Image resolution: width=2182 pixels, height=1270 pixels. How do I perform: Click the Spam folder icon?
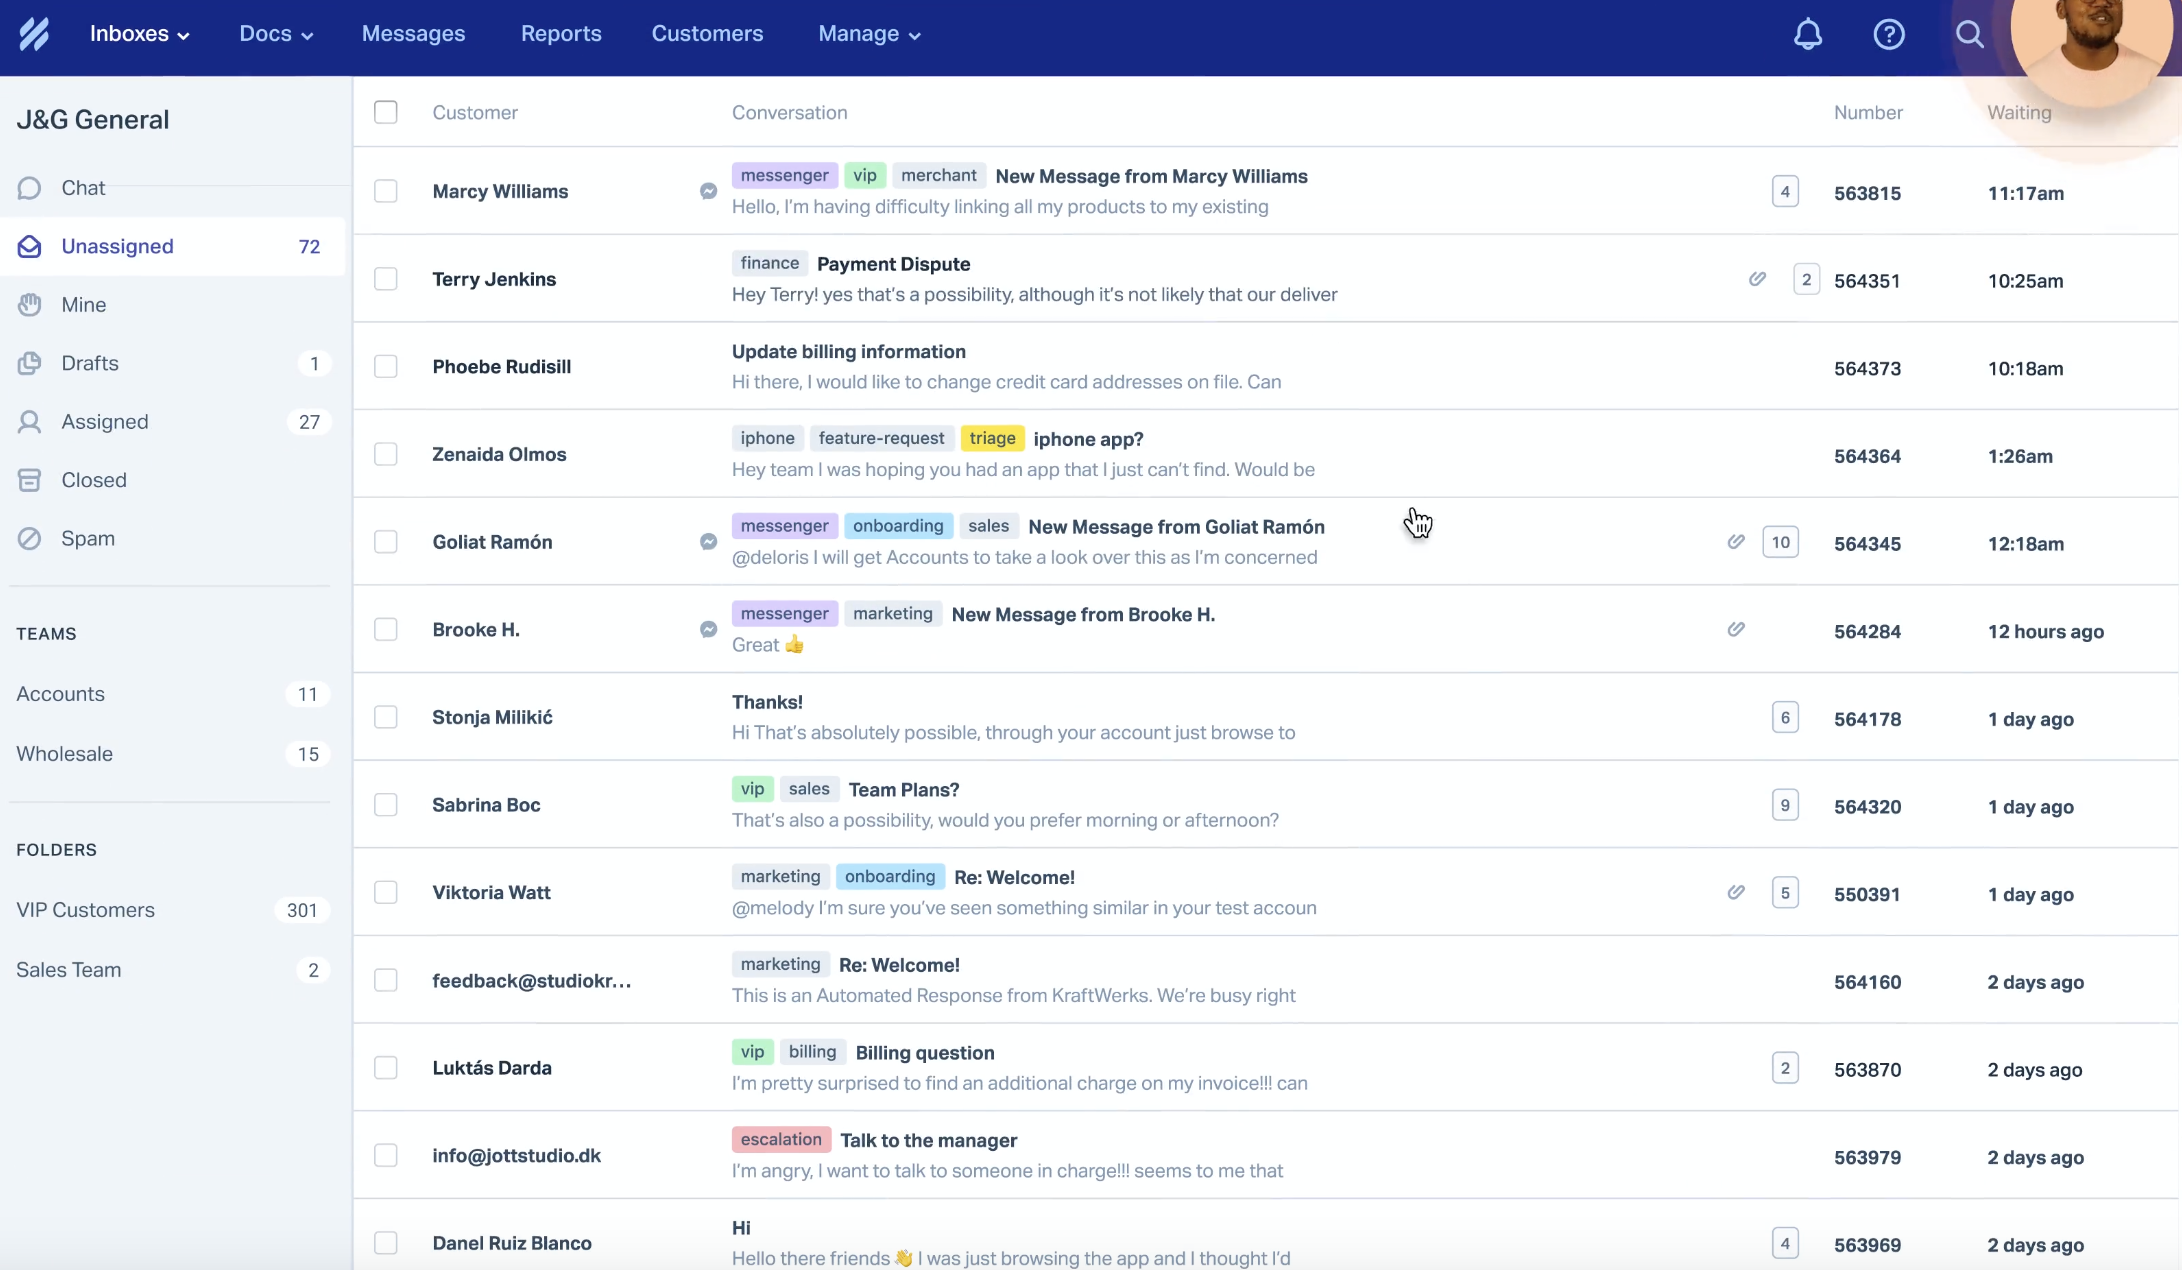[x=30, y=538]
